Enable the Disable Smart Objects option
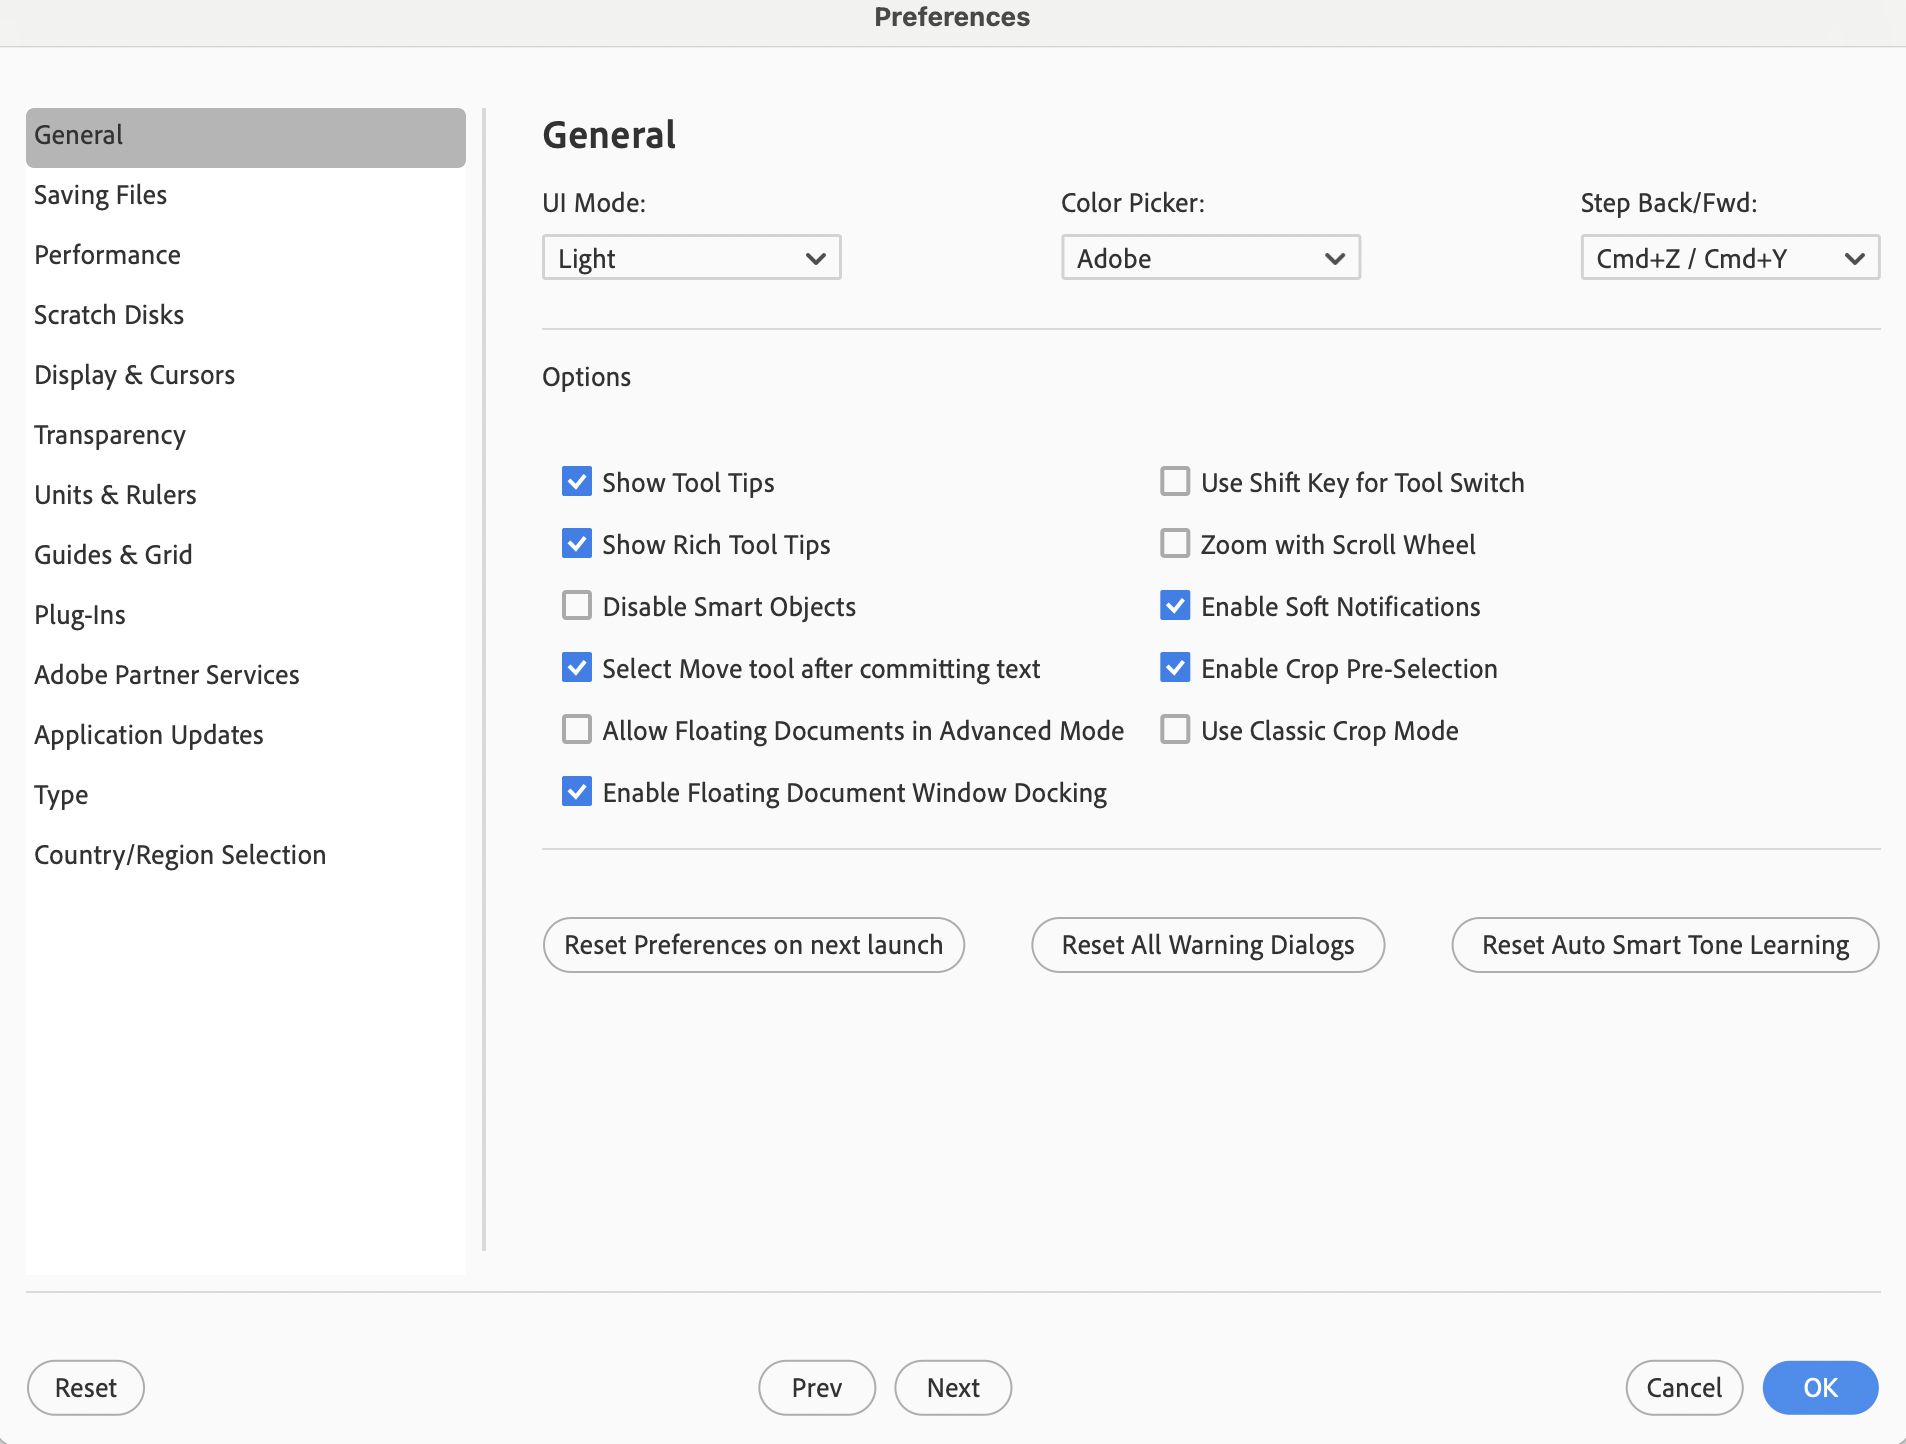 tap(577, 605)
